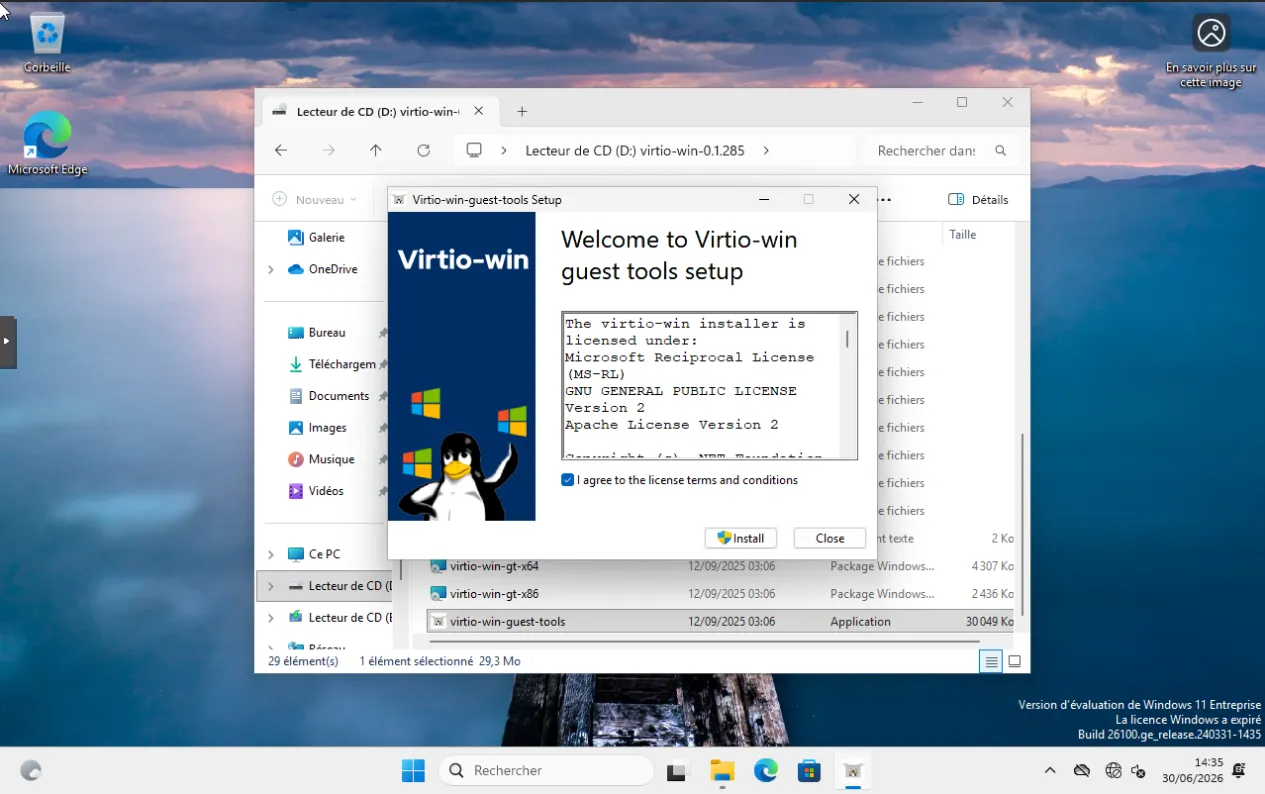Viewport: 1265px width, 794px height.
Task: Show hidden system tray icons
Action: point(1050,770)
